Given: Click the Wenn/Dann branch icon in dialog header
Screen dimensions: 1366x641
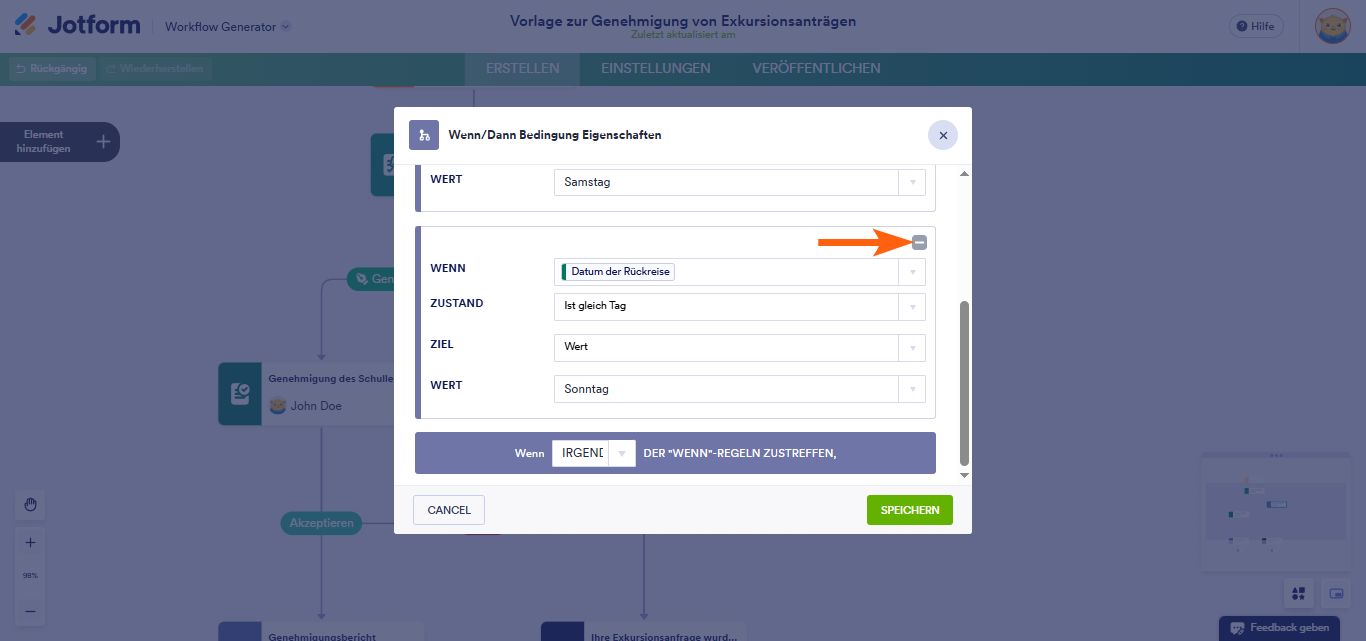Looking at the screenshot, I should click(424, 134).
